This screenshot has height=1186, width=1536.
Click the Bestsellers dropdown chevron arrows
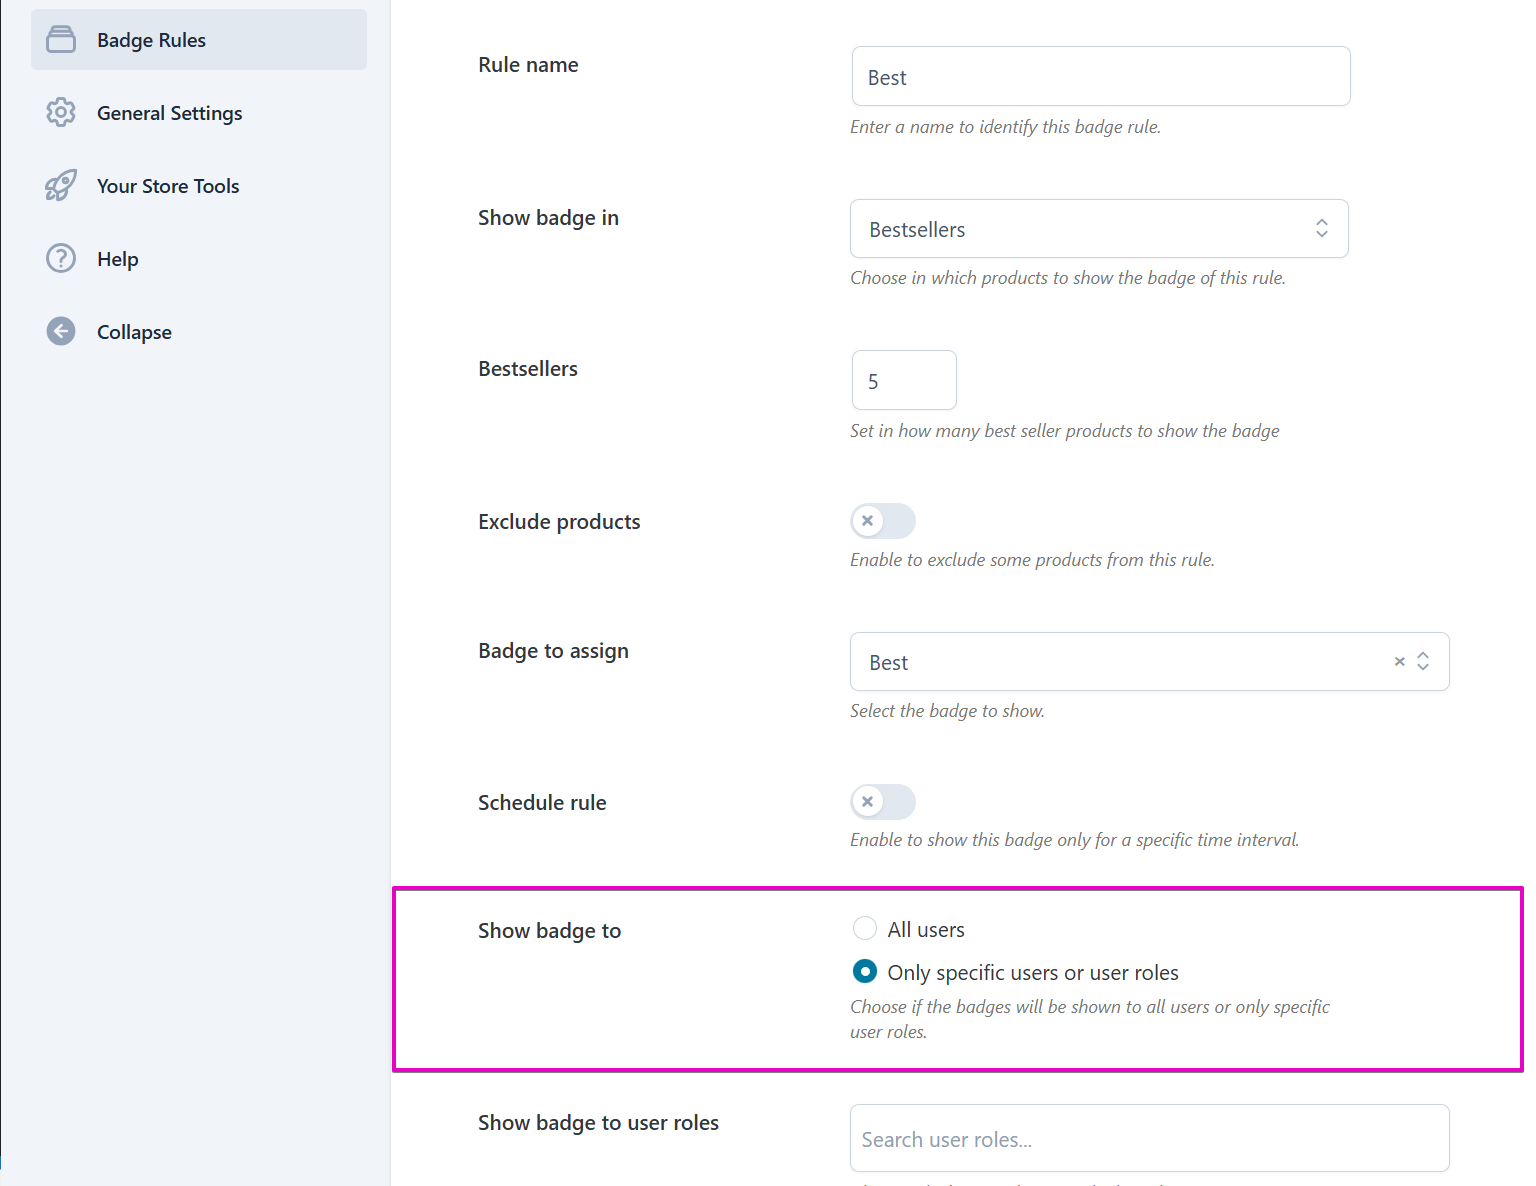(x=1321, y=229)
